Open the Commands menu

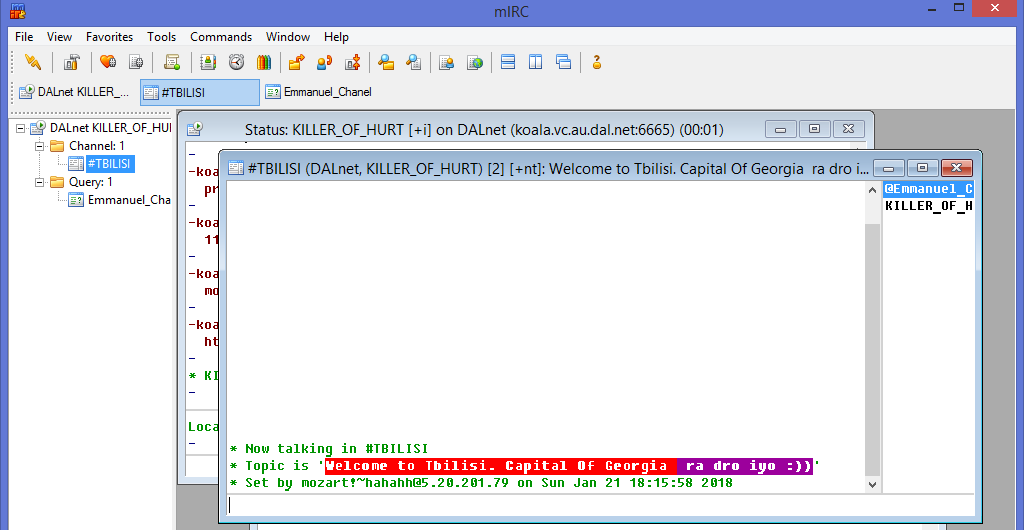(221, 37)
